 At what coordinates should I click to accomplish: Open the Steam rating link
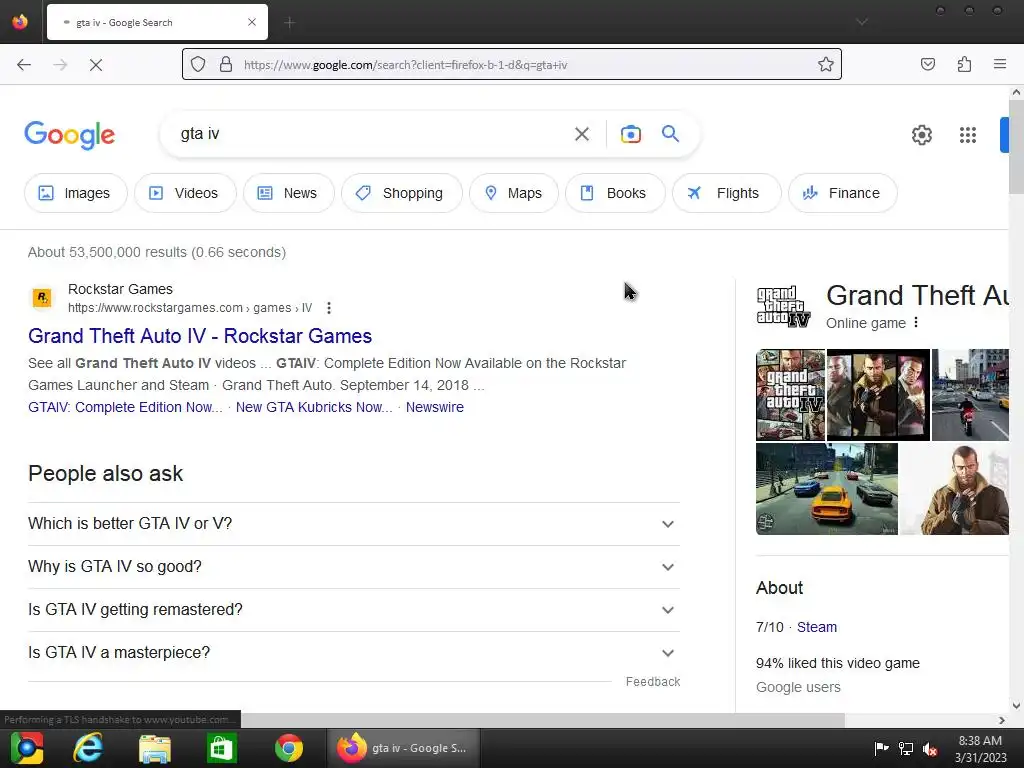click(x=816, y=627)
